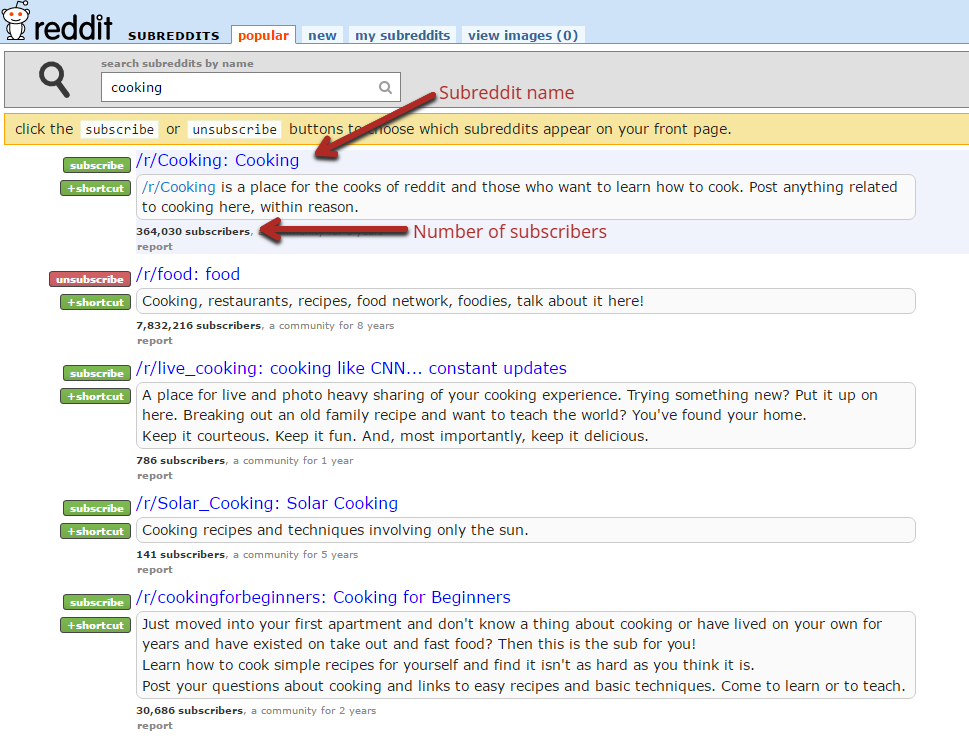The height and width of the screenshot is (738, 969).
Task: Click the 'unsubscribe' word in the yellow infobar
Action: [234, 129]
